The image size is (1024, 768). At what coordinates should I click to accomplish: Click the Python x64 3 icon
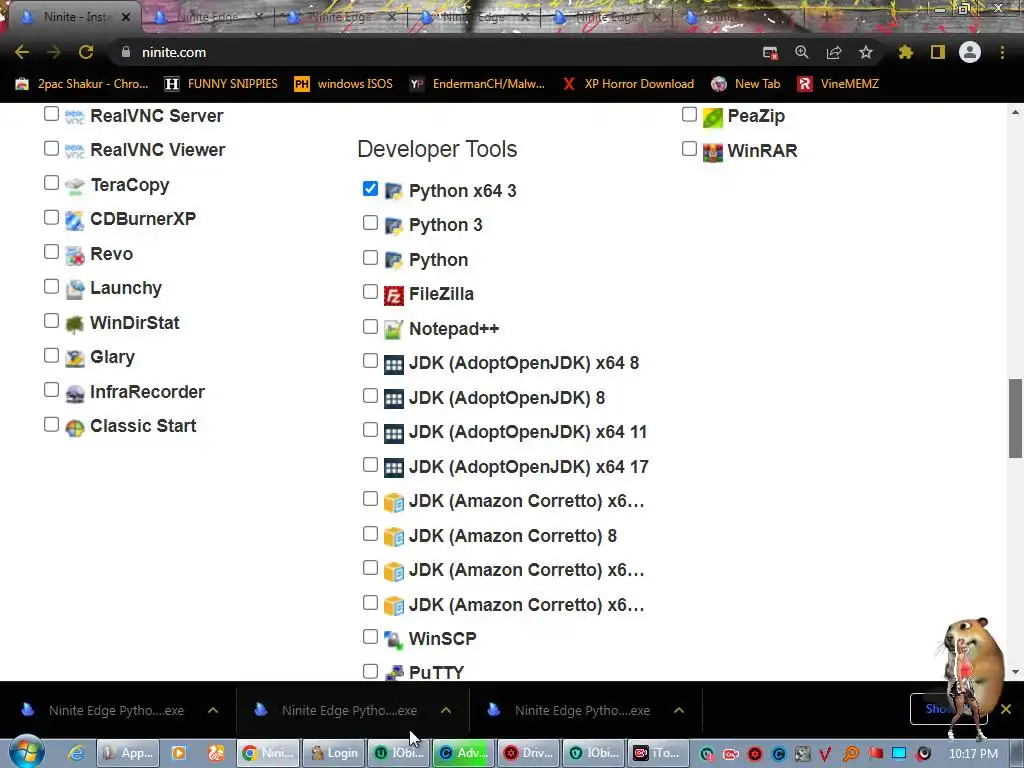coord(393,192)
